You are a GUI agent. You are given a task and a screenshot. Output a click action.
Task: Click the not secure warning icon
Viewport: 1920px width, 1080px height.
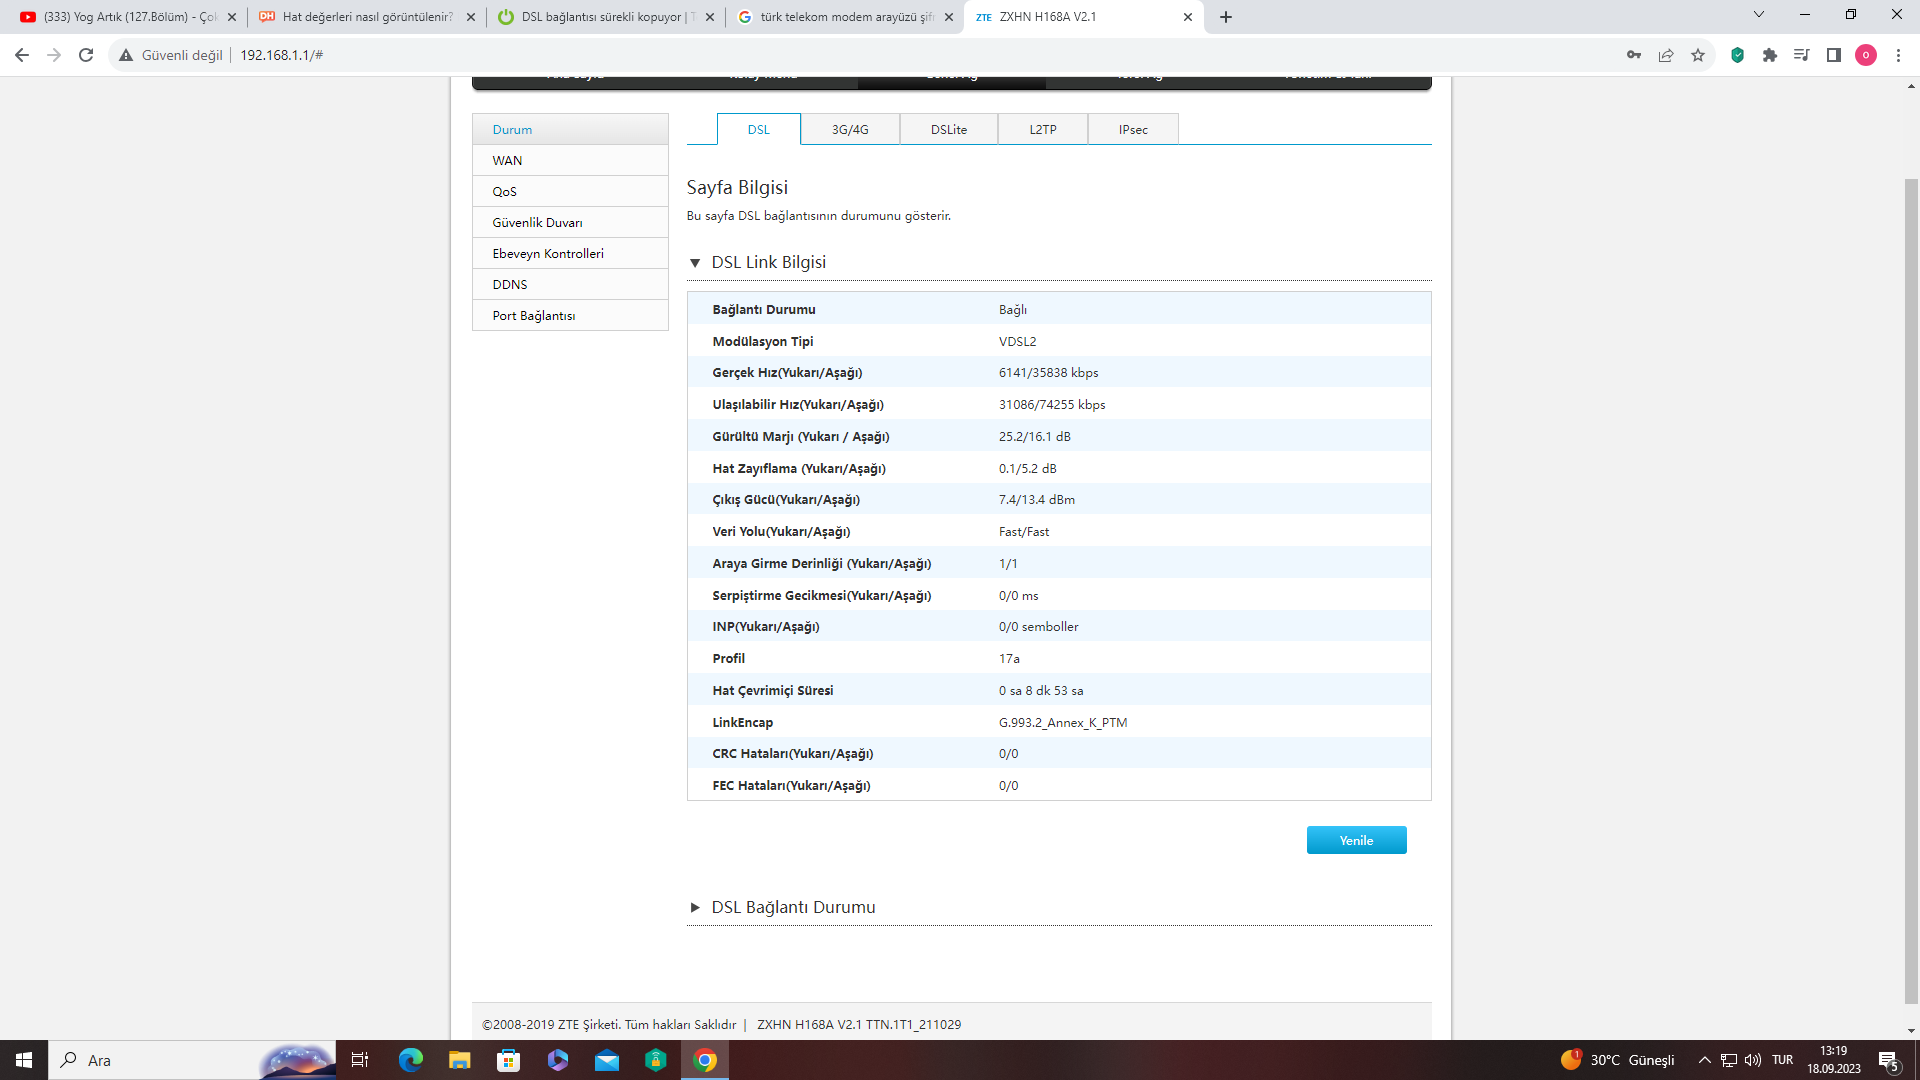click(126, 55)
